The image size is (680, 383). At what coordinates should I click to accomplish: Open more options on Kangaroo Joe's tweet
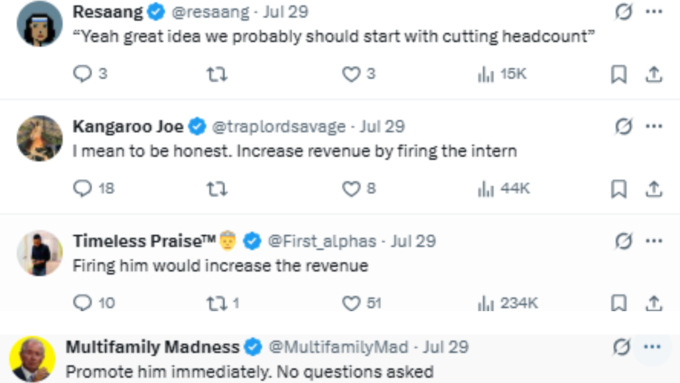point(654,126)
